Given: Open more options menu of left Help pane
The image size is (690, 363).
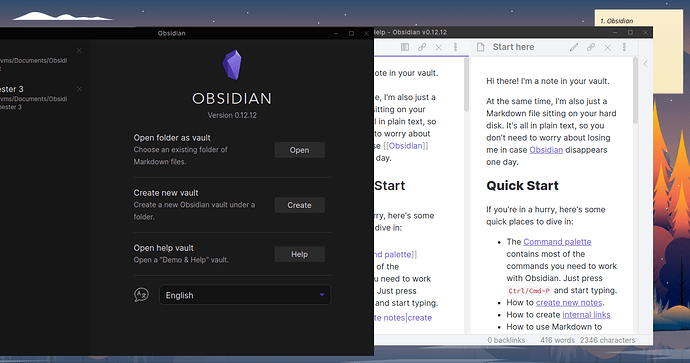Looking at the screenshot, I should point(455,47).
